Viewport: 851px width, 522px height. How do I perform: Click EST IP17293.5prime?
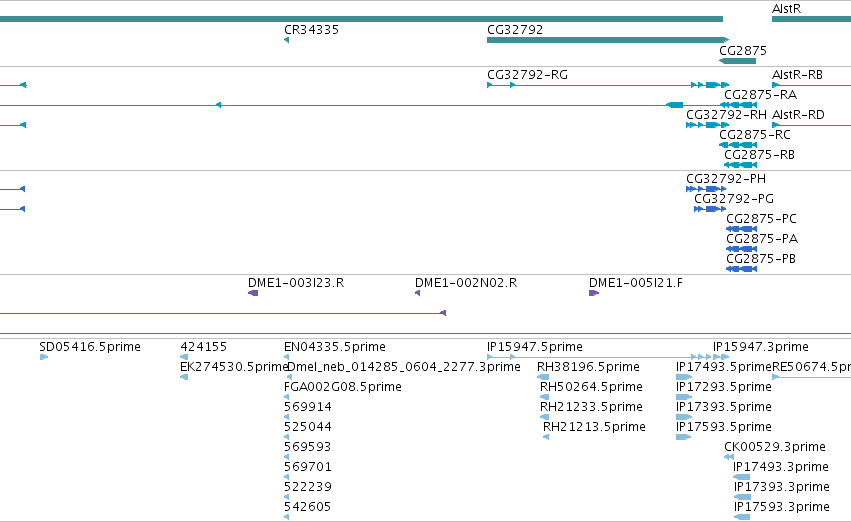[723, 387]
